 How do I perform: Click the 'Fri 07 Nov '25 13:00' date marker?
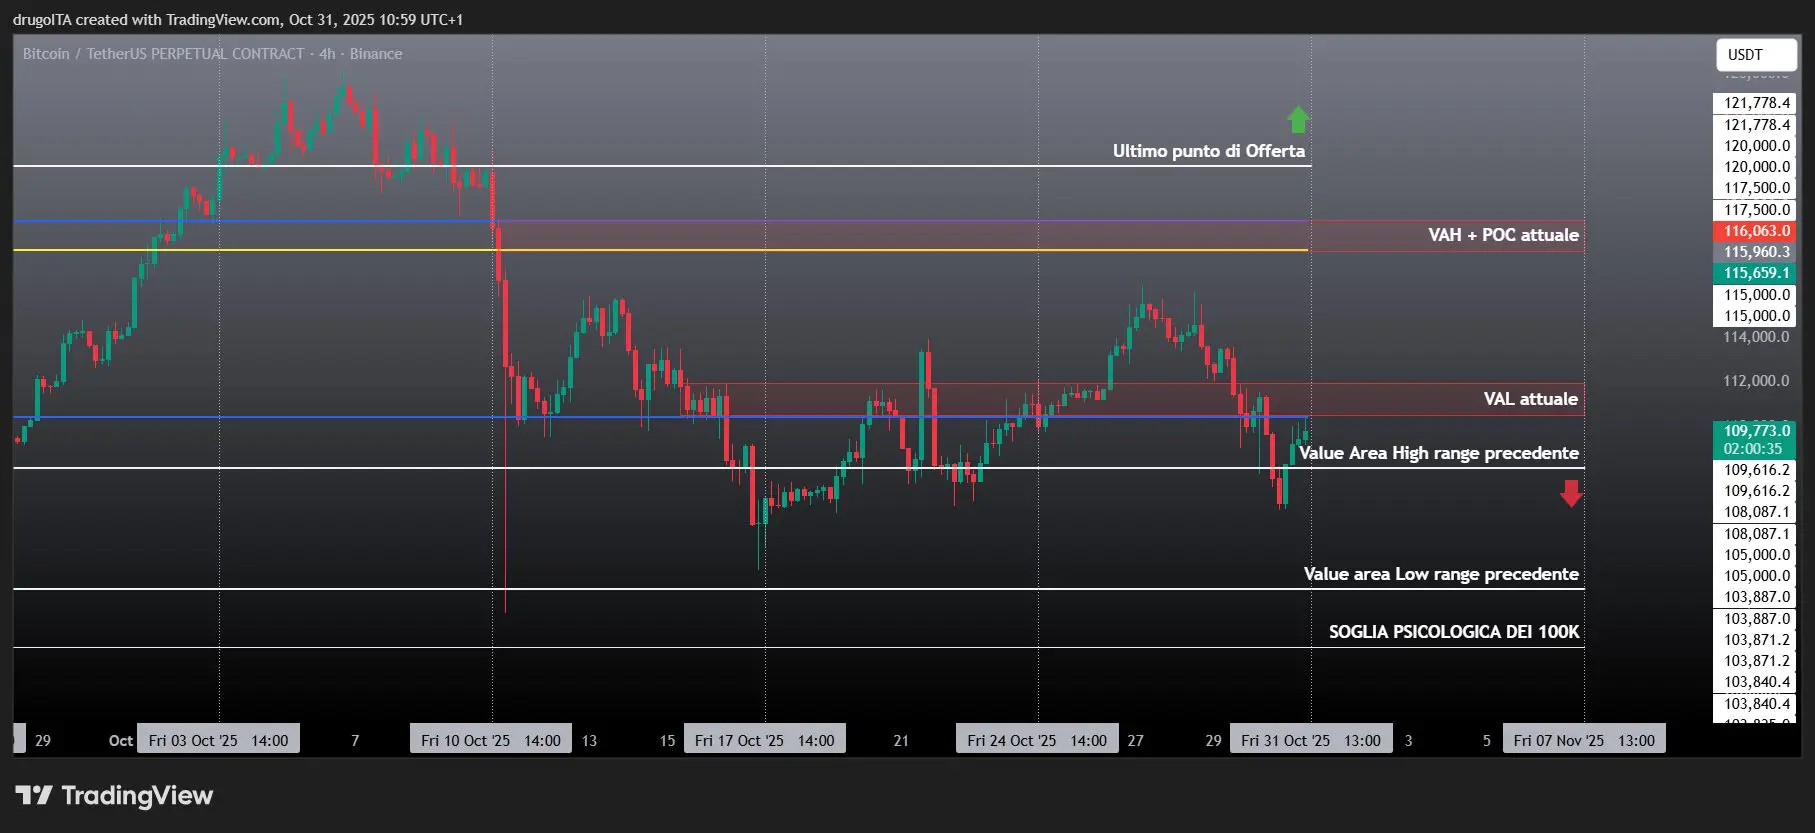point(1584,740)
